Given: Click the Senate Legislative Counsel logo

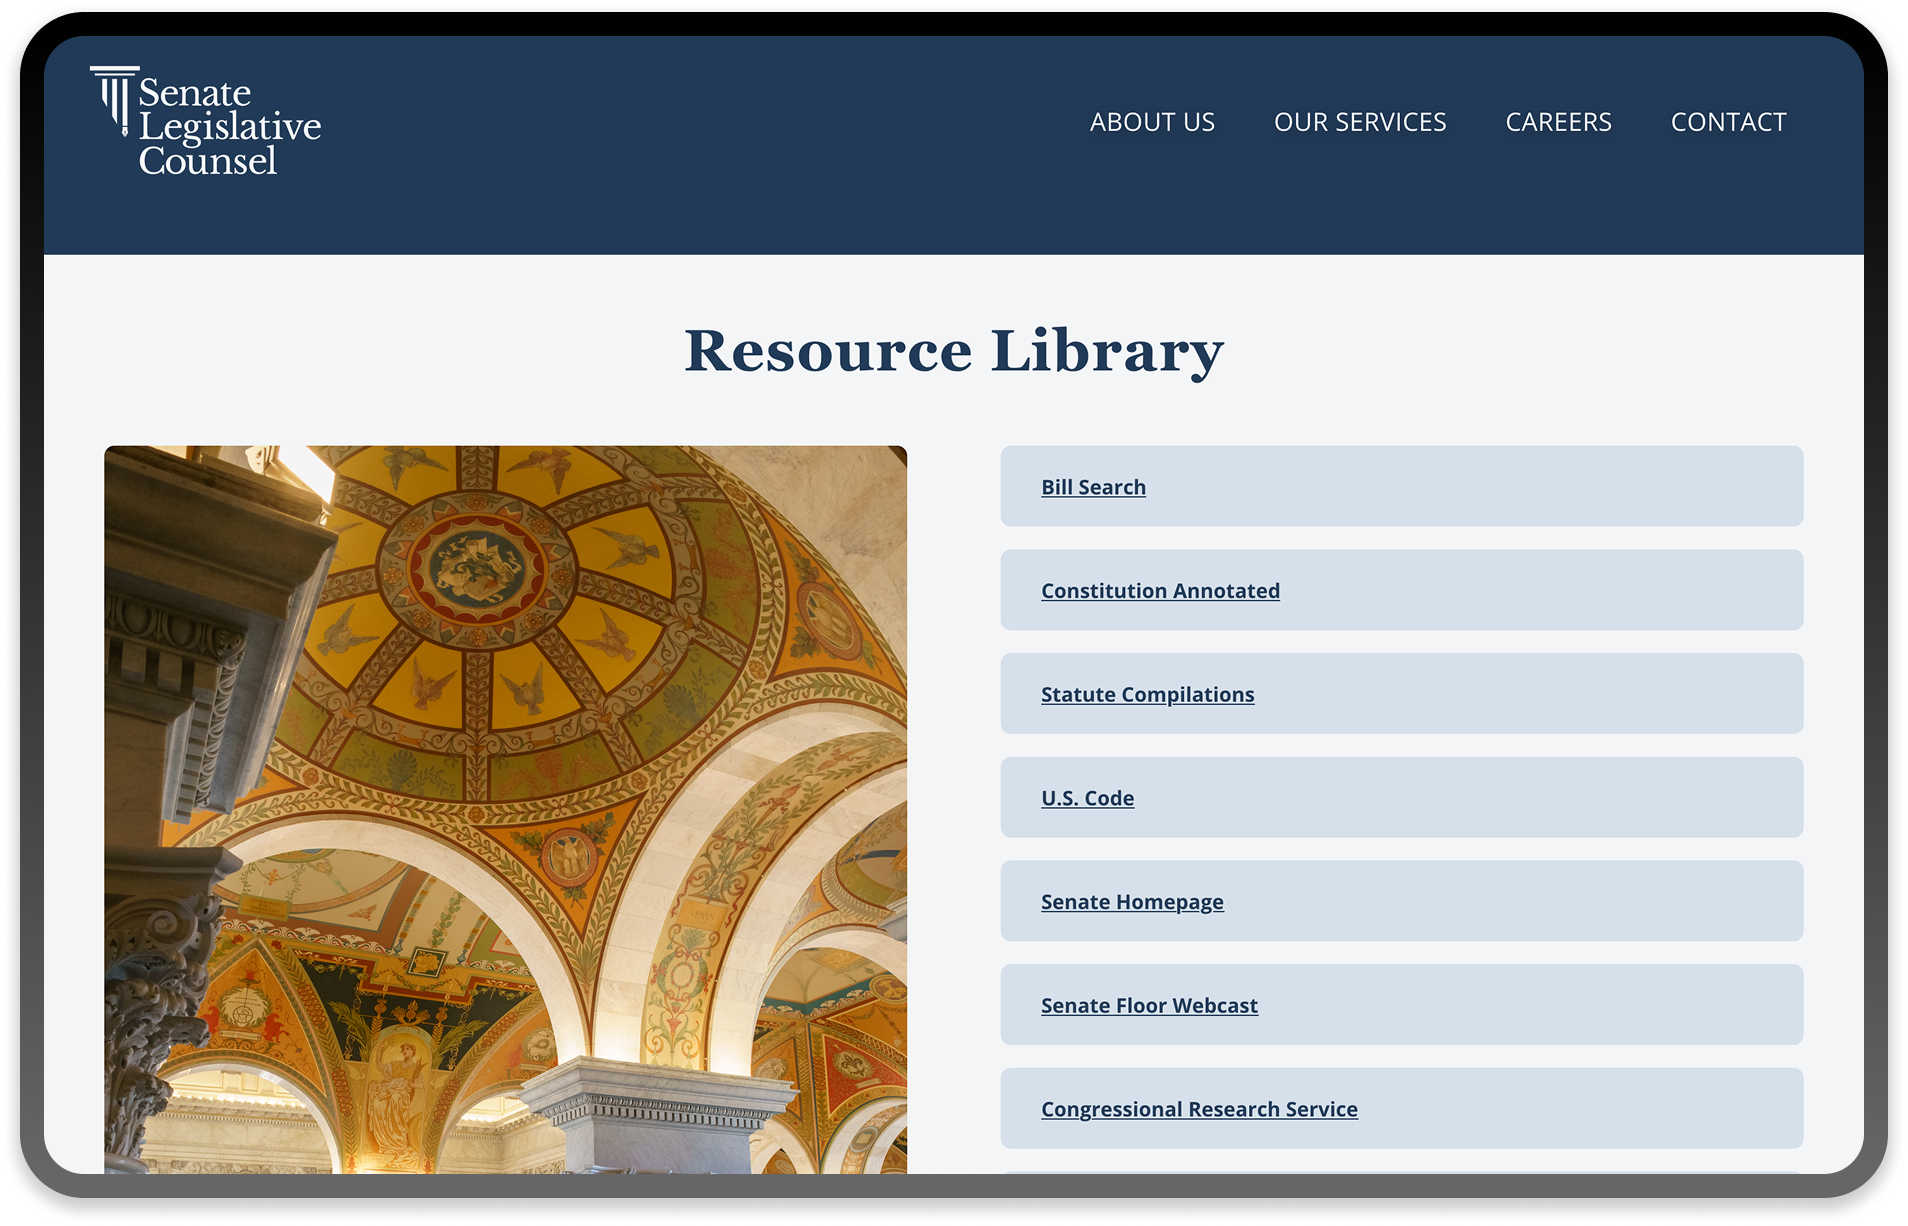Looking at the screenshot, I should click(206, 122).
